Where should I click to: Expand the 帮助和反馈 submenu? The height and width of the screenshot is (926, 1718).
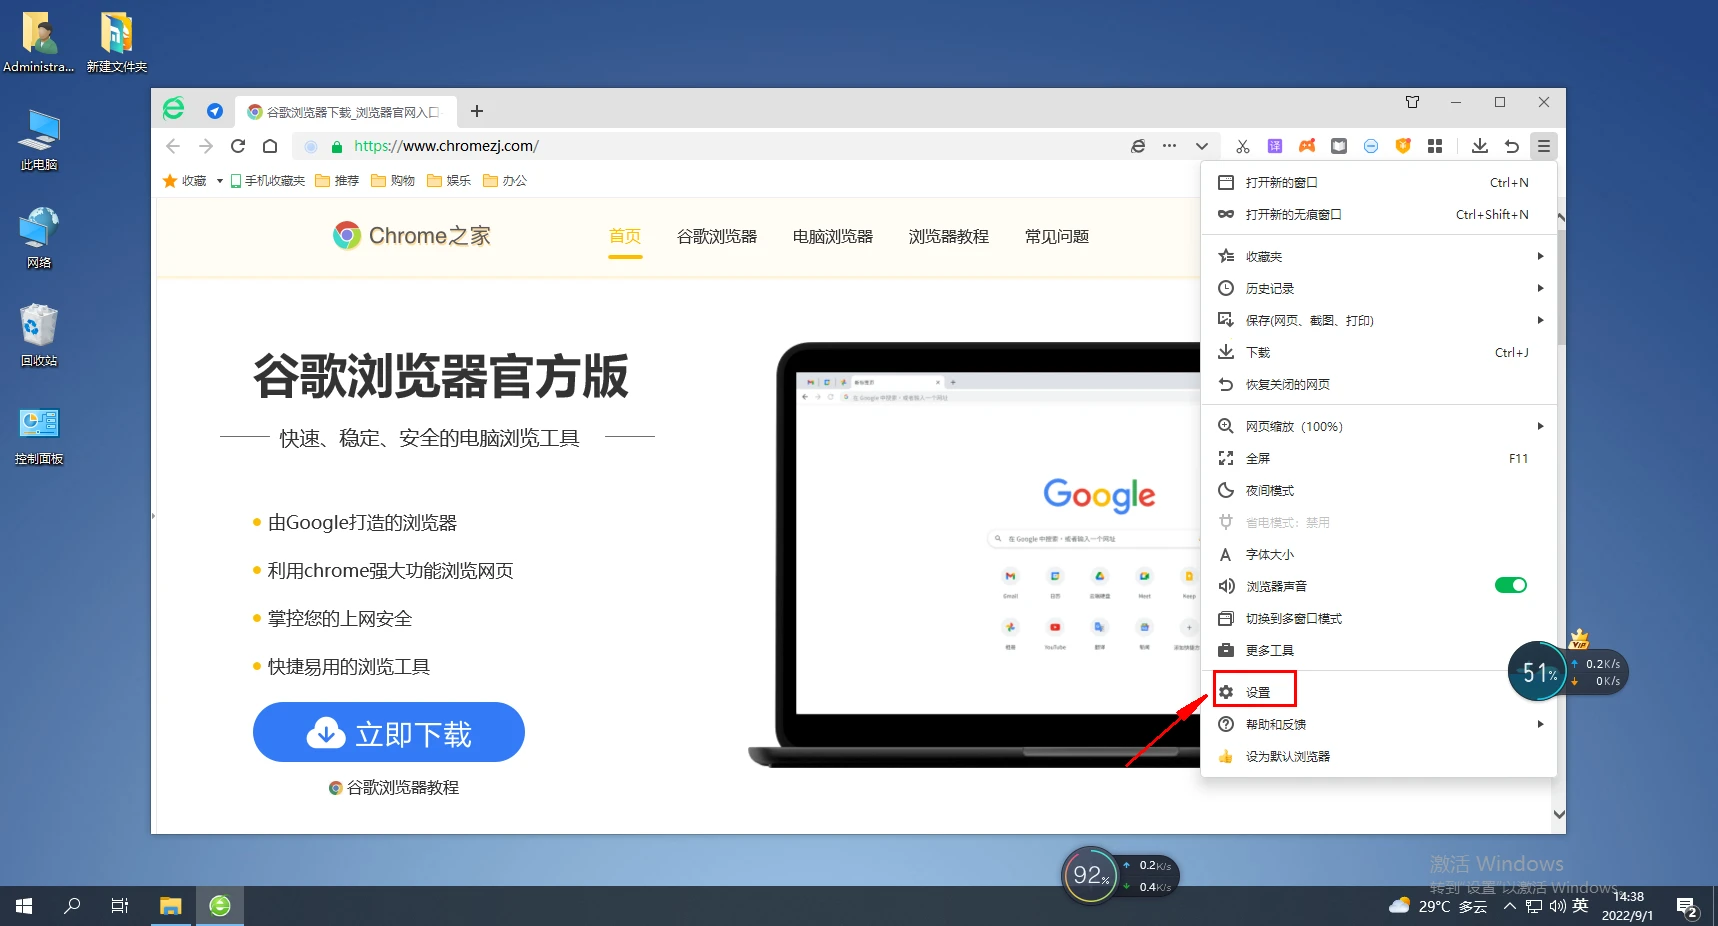(1379, 725)
